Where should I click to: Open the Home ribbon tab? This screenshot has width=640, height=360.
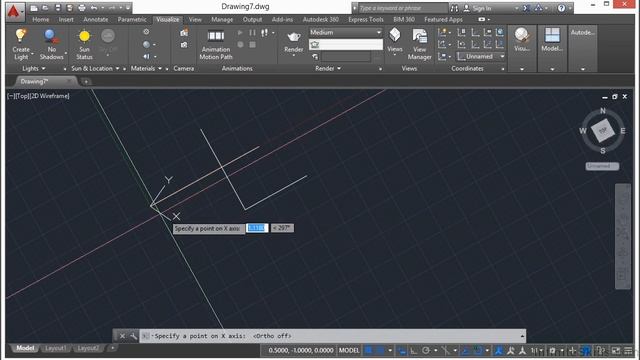pos(40,20)
